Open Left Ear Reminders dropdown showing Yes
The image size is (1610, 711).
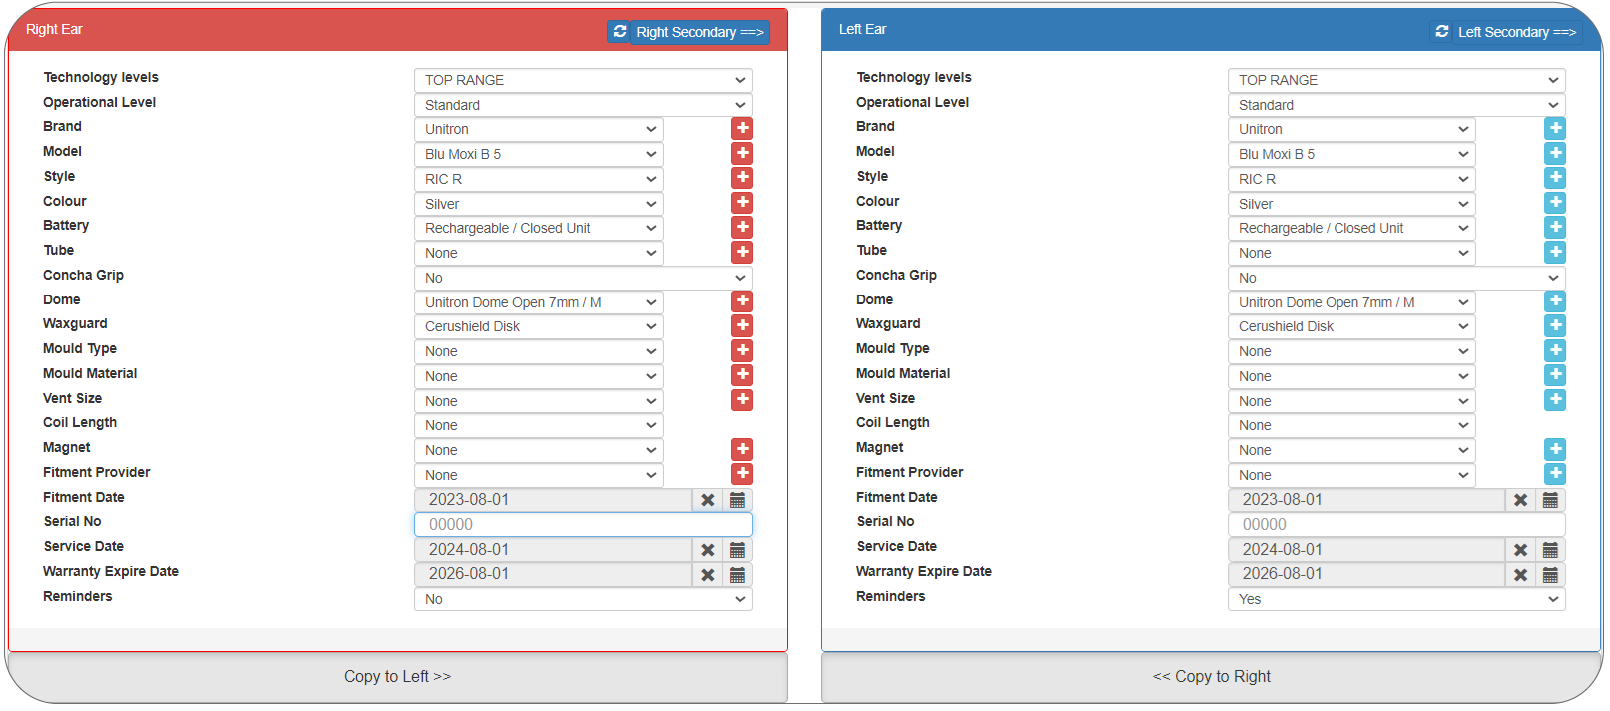(x=1396, y=599)
